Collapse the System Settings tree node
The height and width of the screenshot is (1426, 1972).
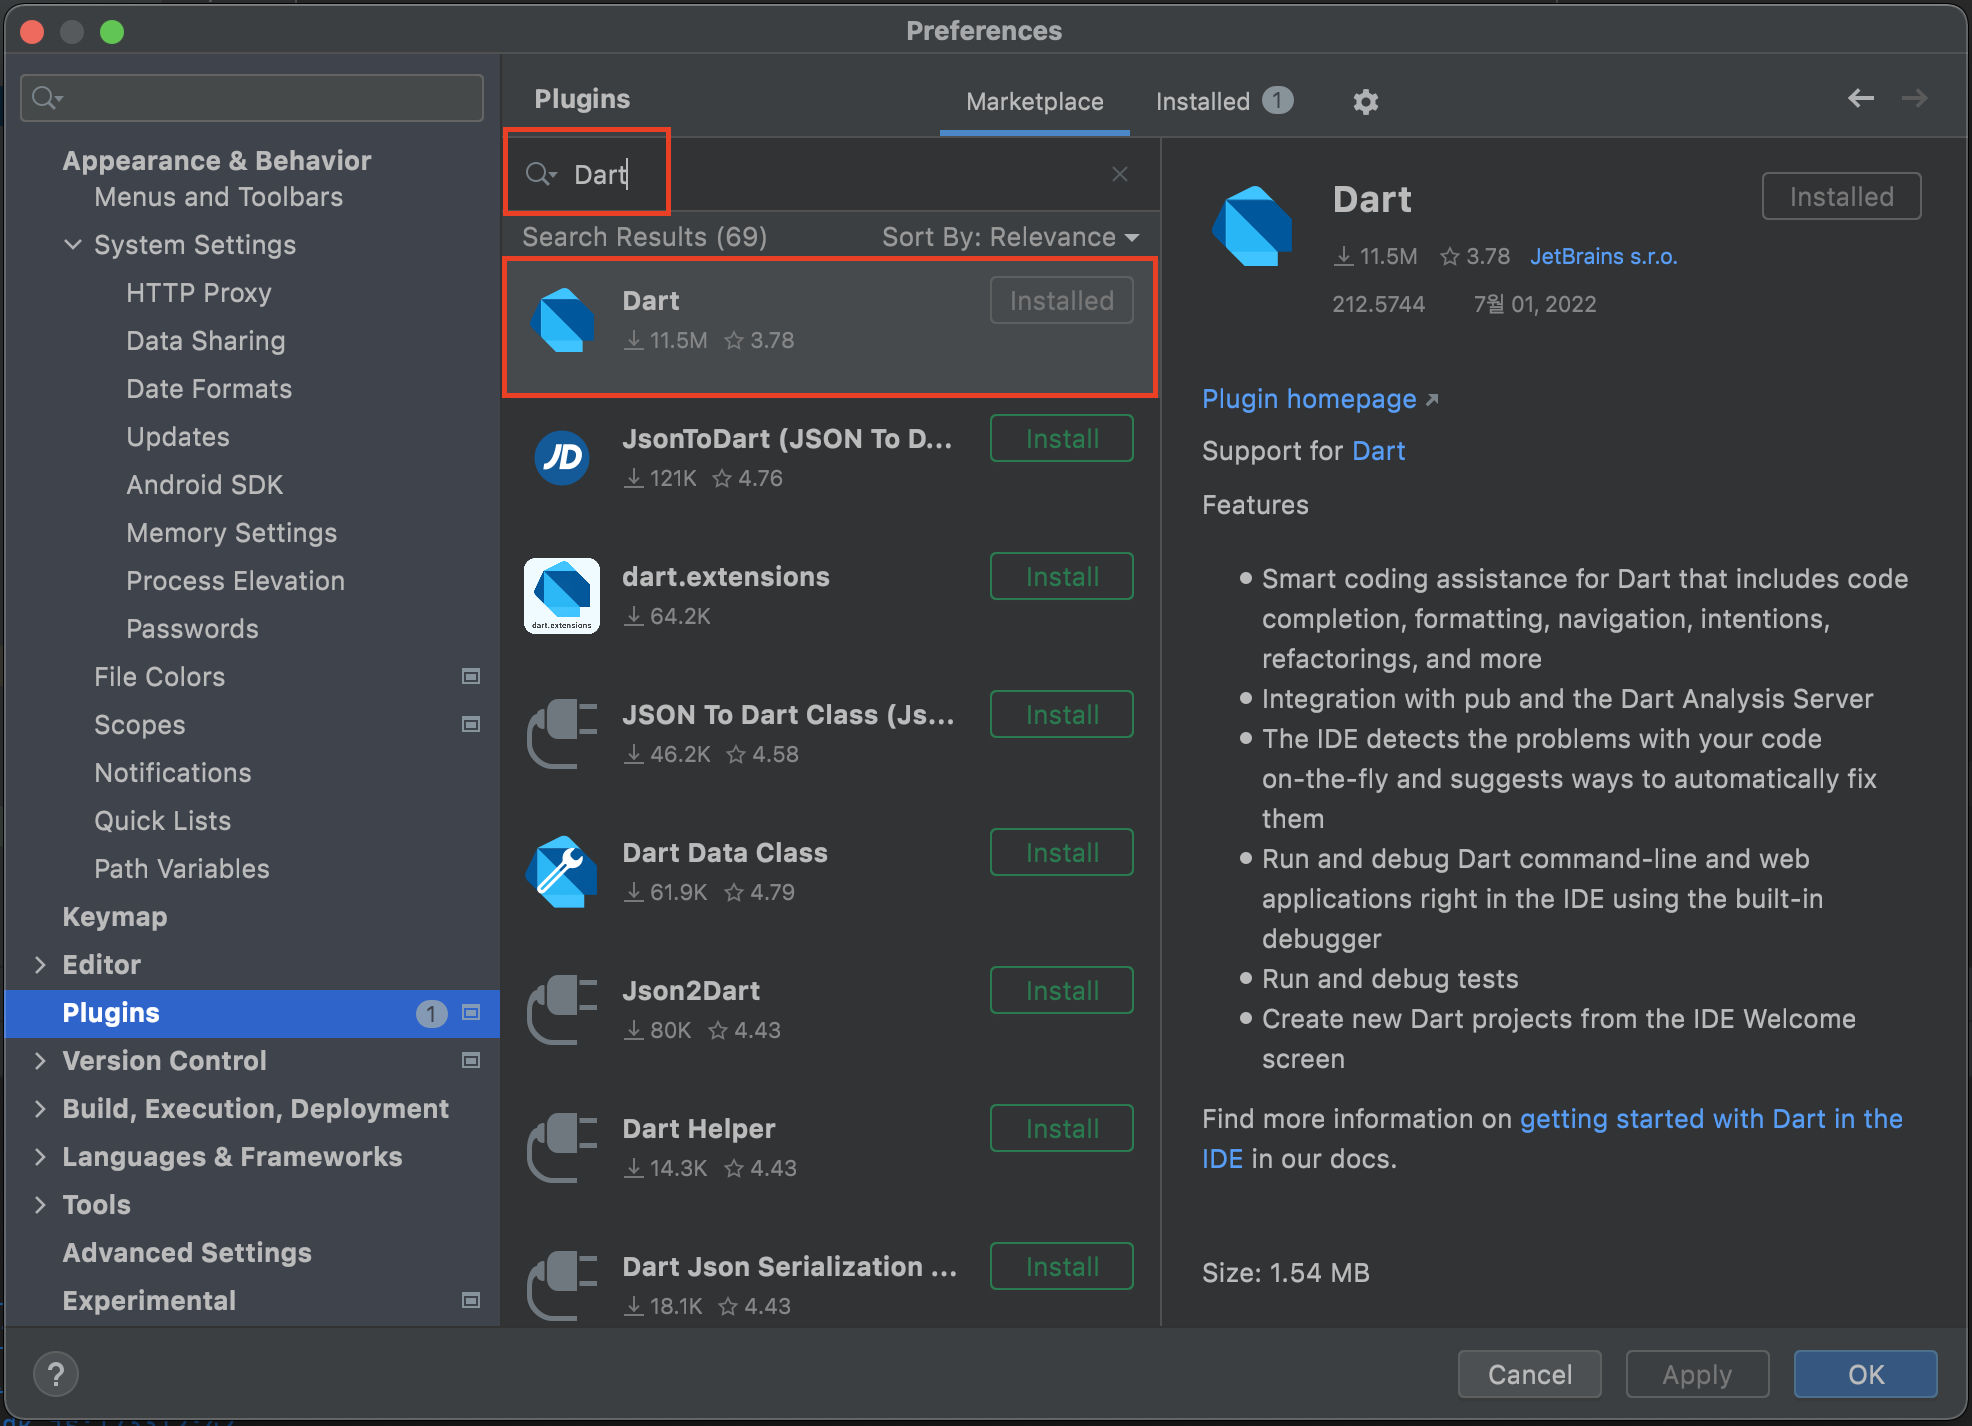point(73,245)
